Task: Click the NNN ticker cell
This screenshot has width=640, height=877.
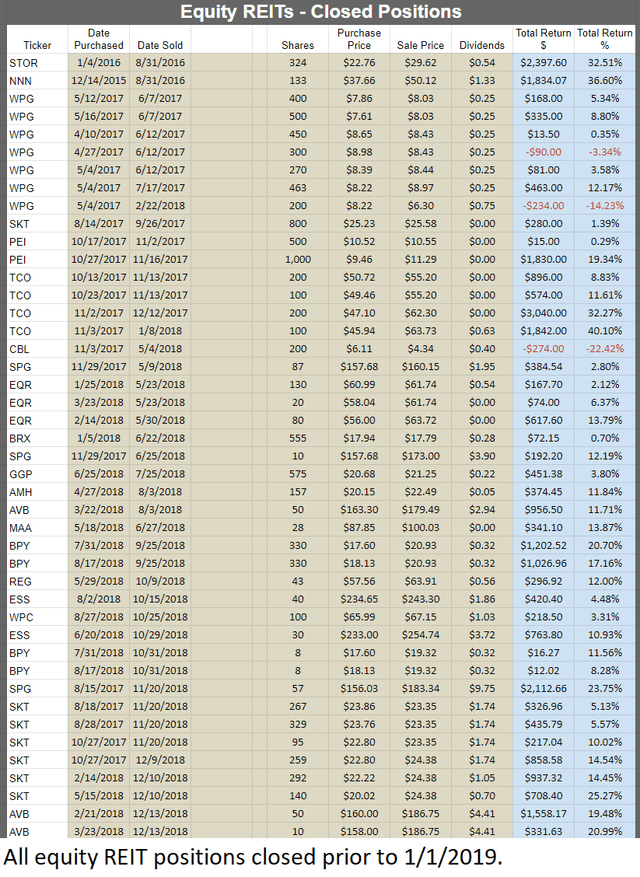Action: (x=20, y=81)
